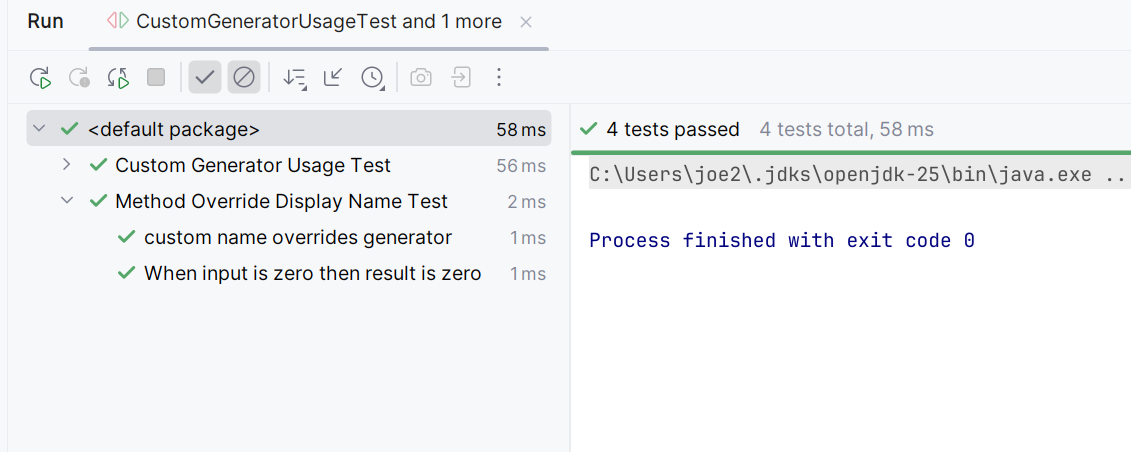Open test history clock icon

point(373,77)
